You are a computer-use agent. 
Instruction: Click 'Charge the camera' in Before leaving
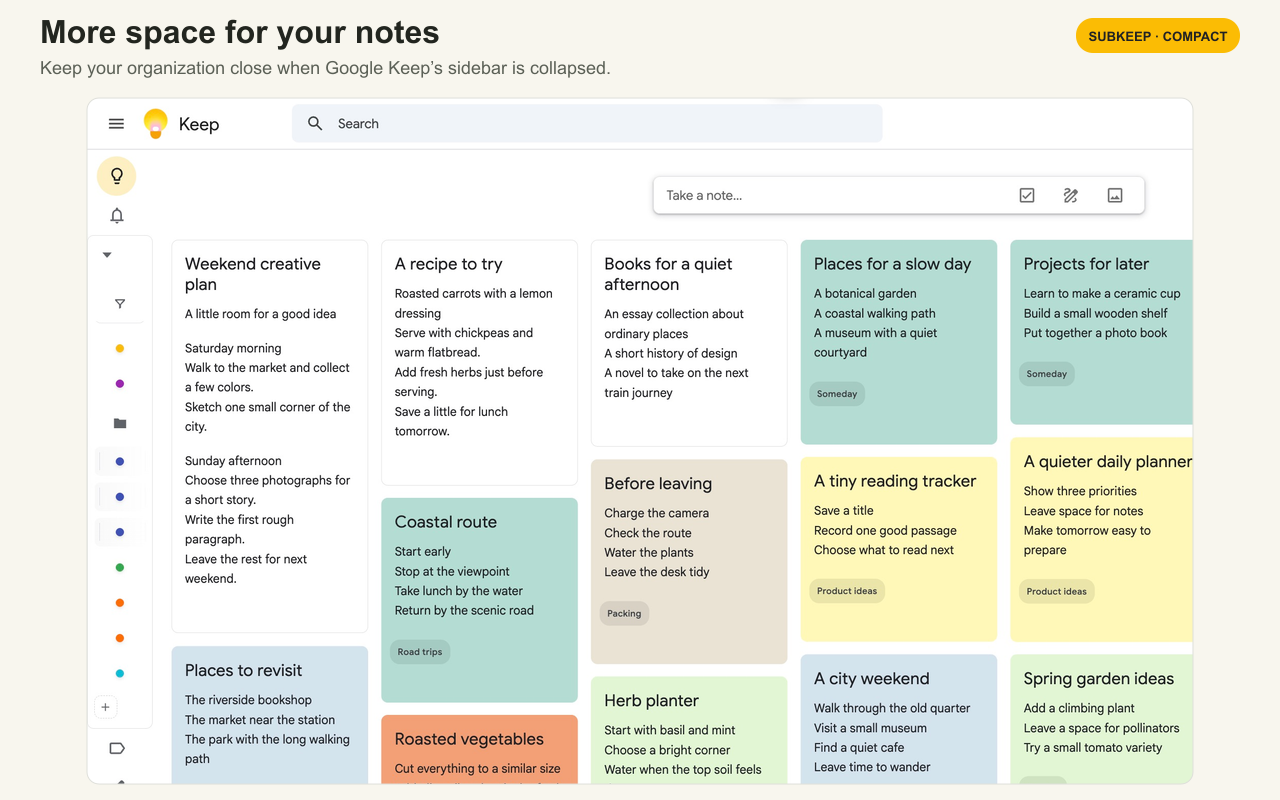(657, 513)
